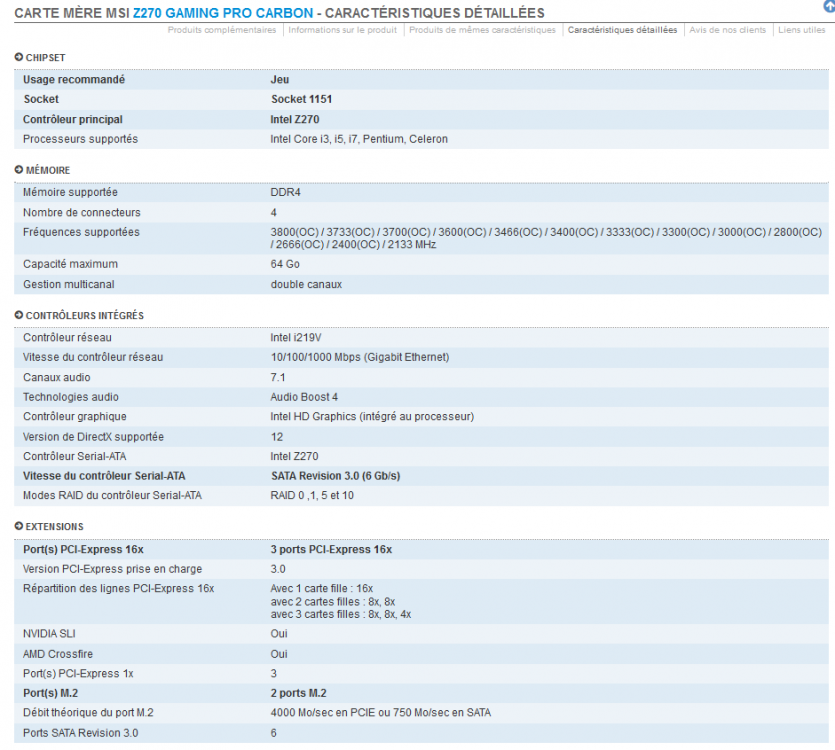Select the Ports SATA Revision 3.0 label

point(80,733)
